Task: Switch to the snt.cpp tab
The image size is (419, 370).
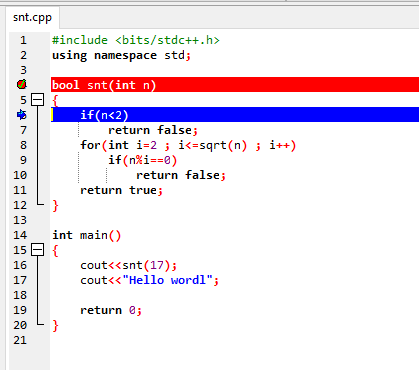Action: pyautogui.click(x=32, y=17)
